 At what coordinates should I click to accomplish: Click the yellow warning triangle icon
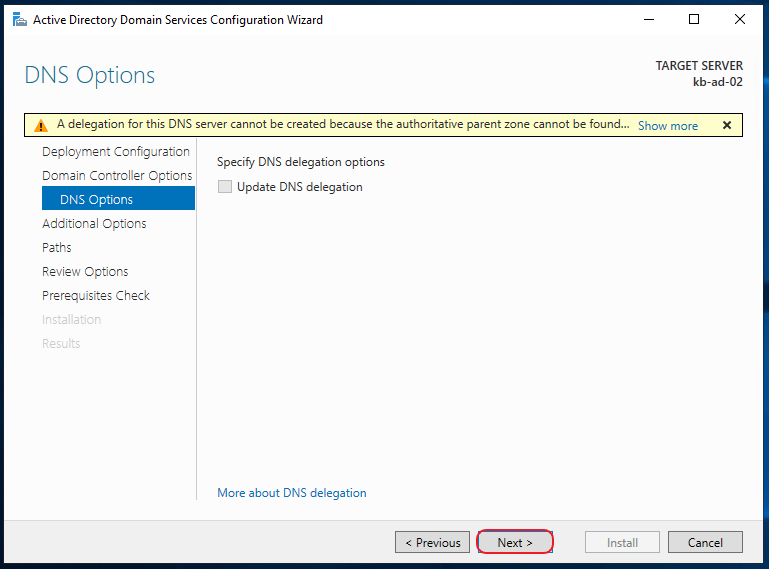point(41,126)
